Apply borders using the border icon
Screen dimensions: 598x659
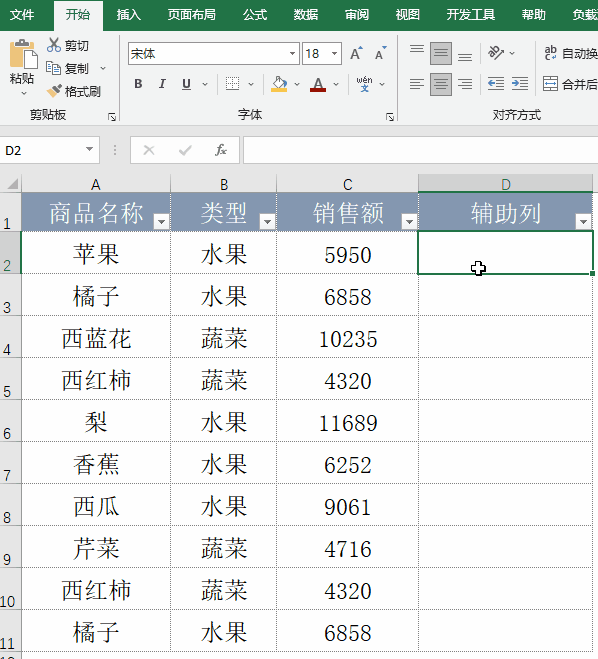pyautogui.click(x=232, y=84)
